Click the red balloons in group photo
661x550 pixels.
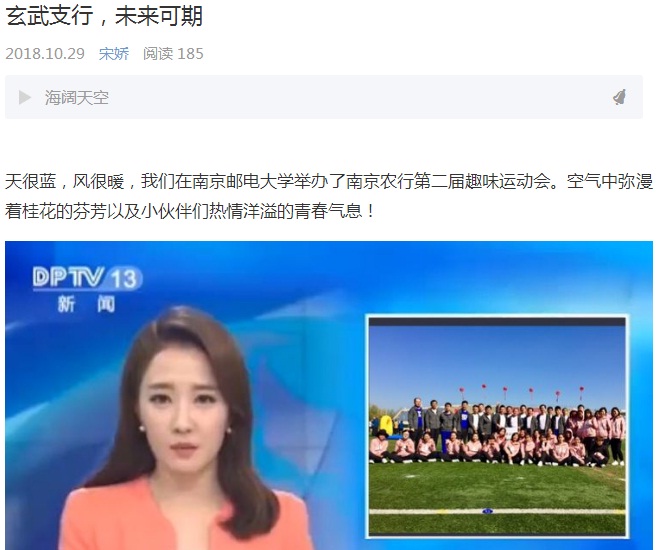tap(522, 391)
